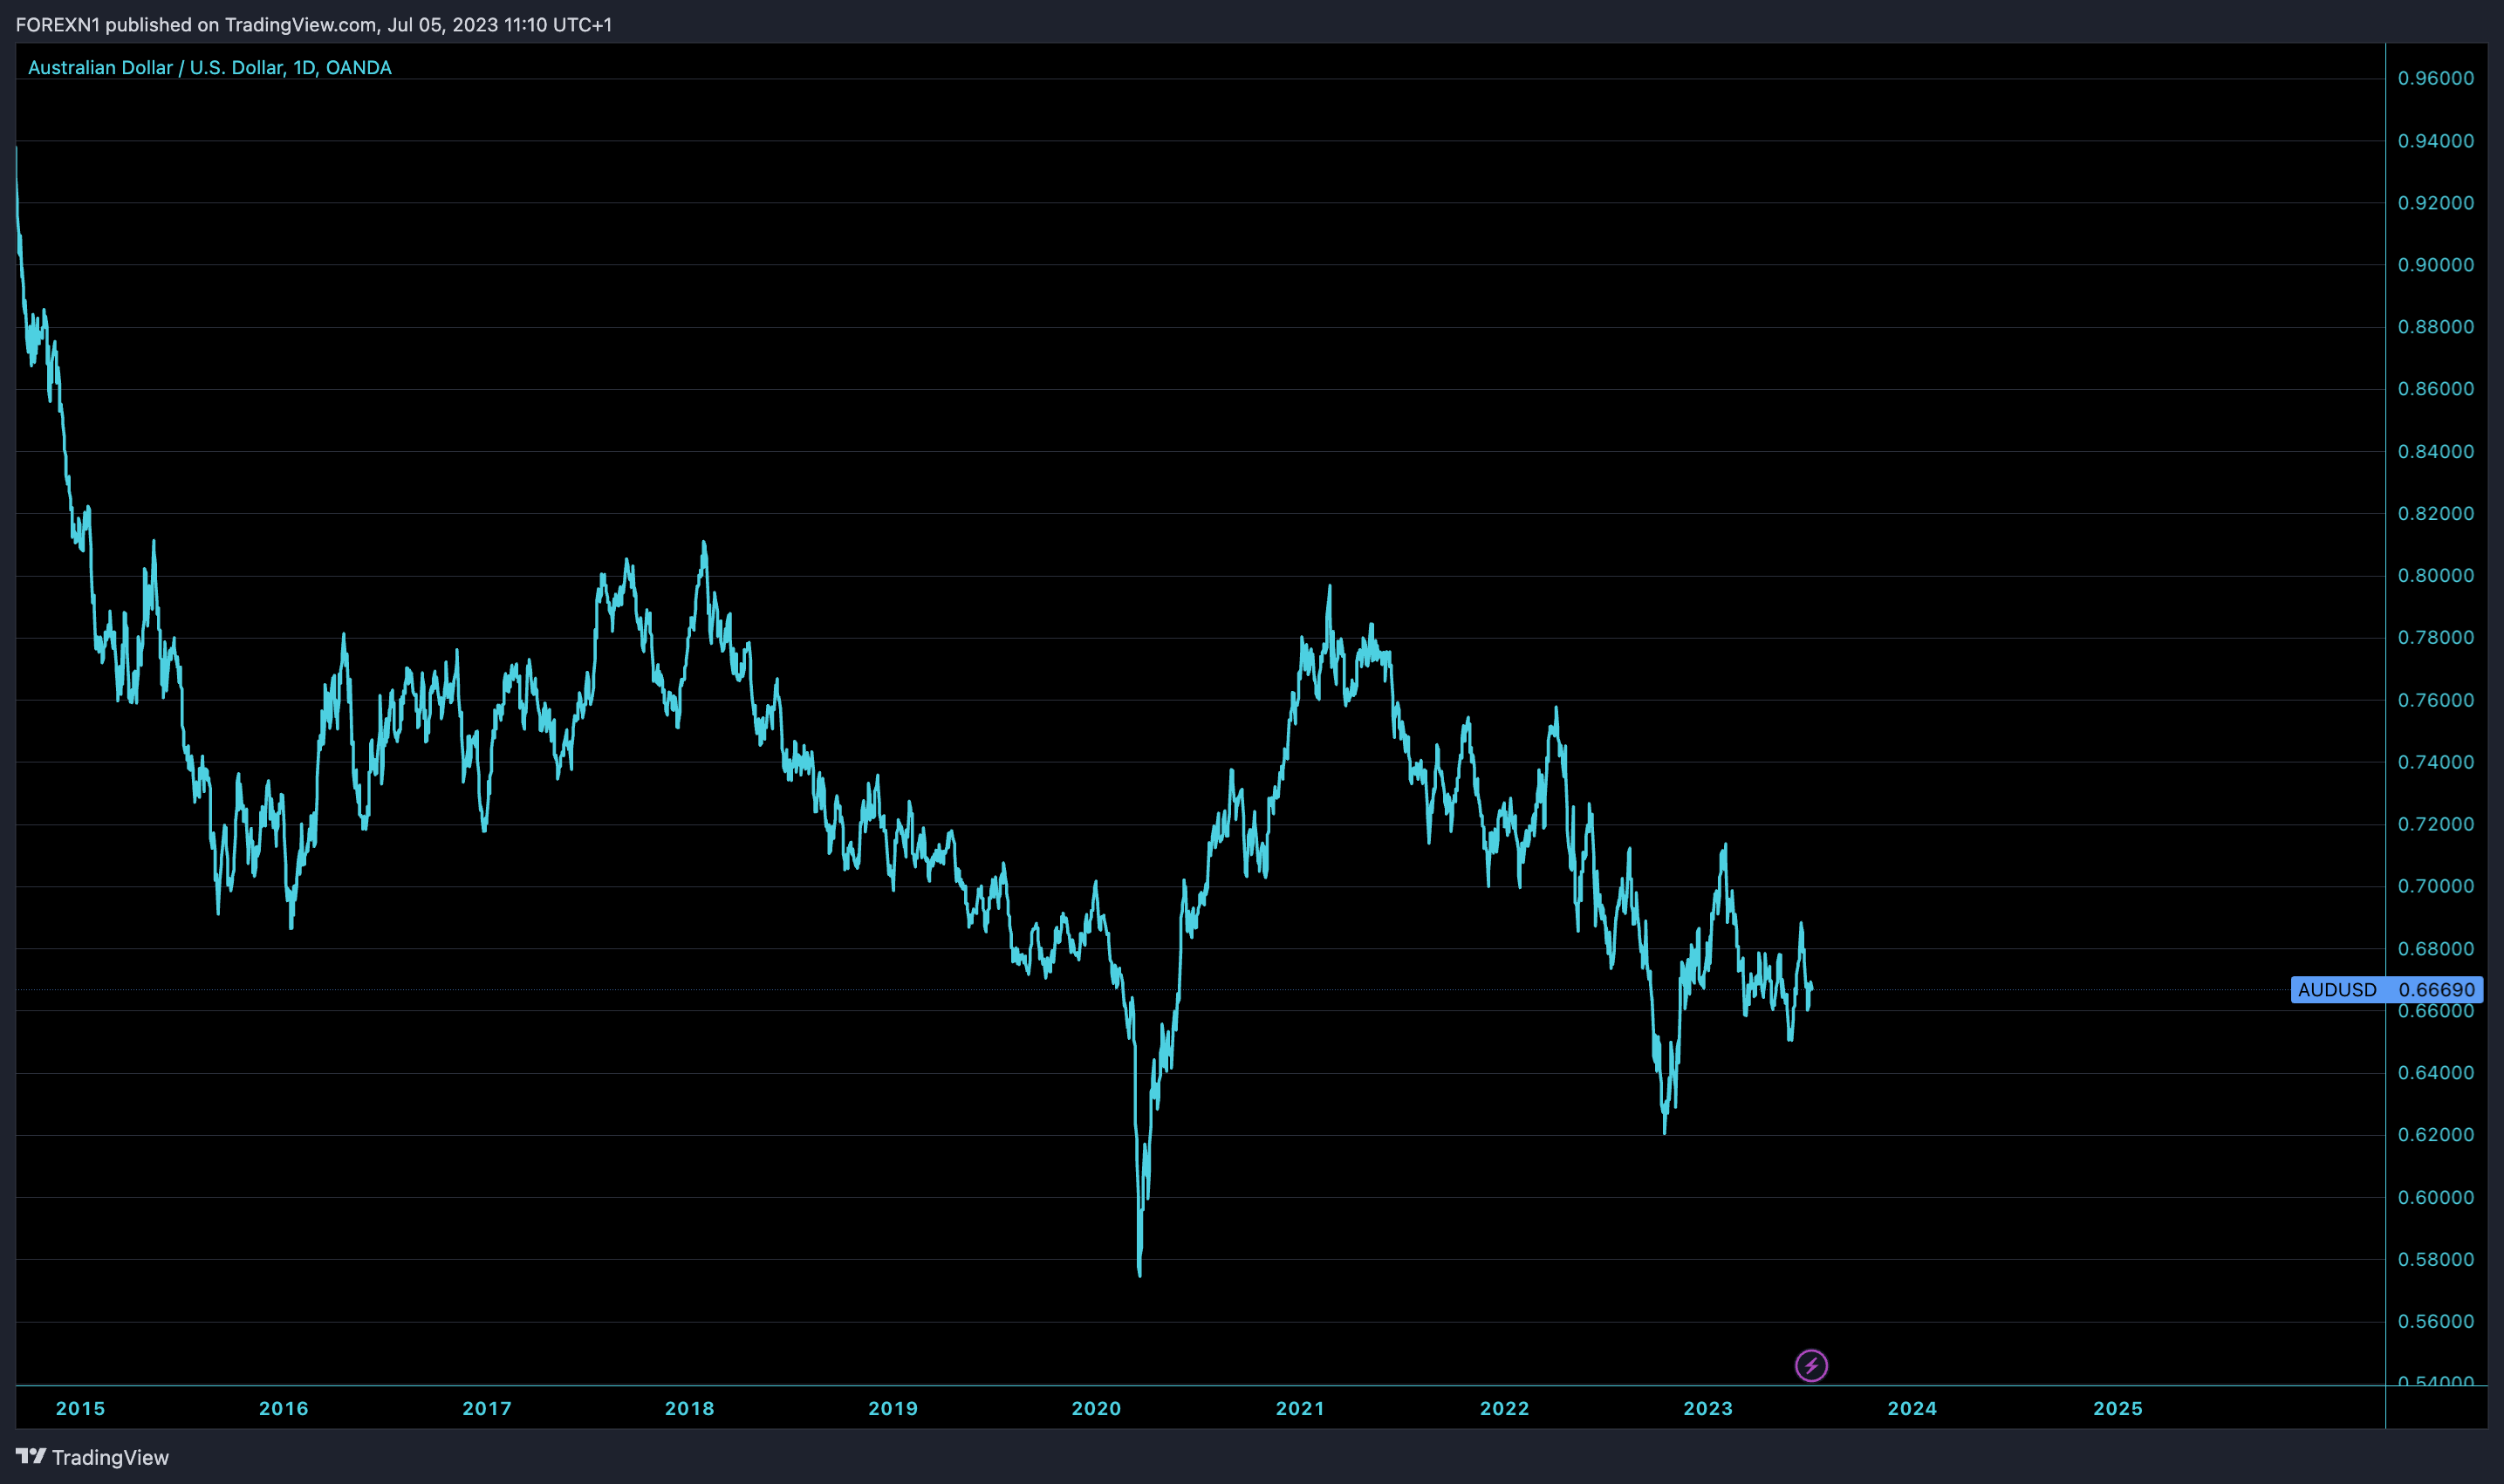Click the 2025 label on the time axis
2504x1484 pixels.
(2118, 1408)
